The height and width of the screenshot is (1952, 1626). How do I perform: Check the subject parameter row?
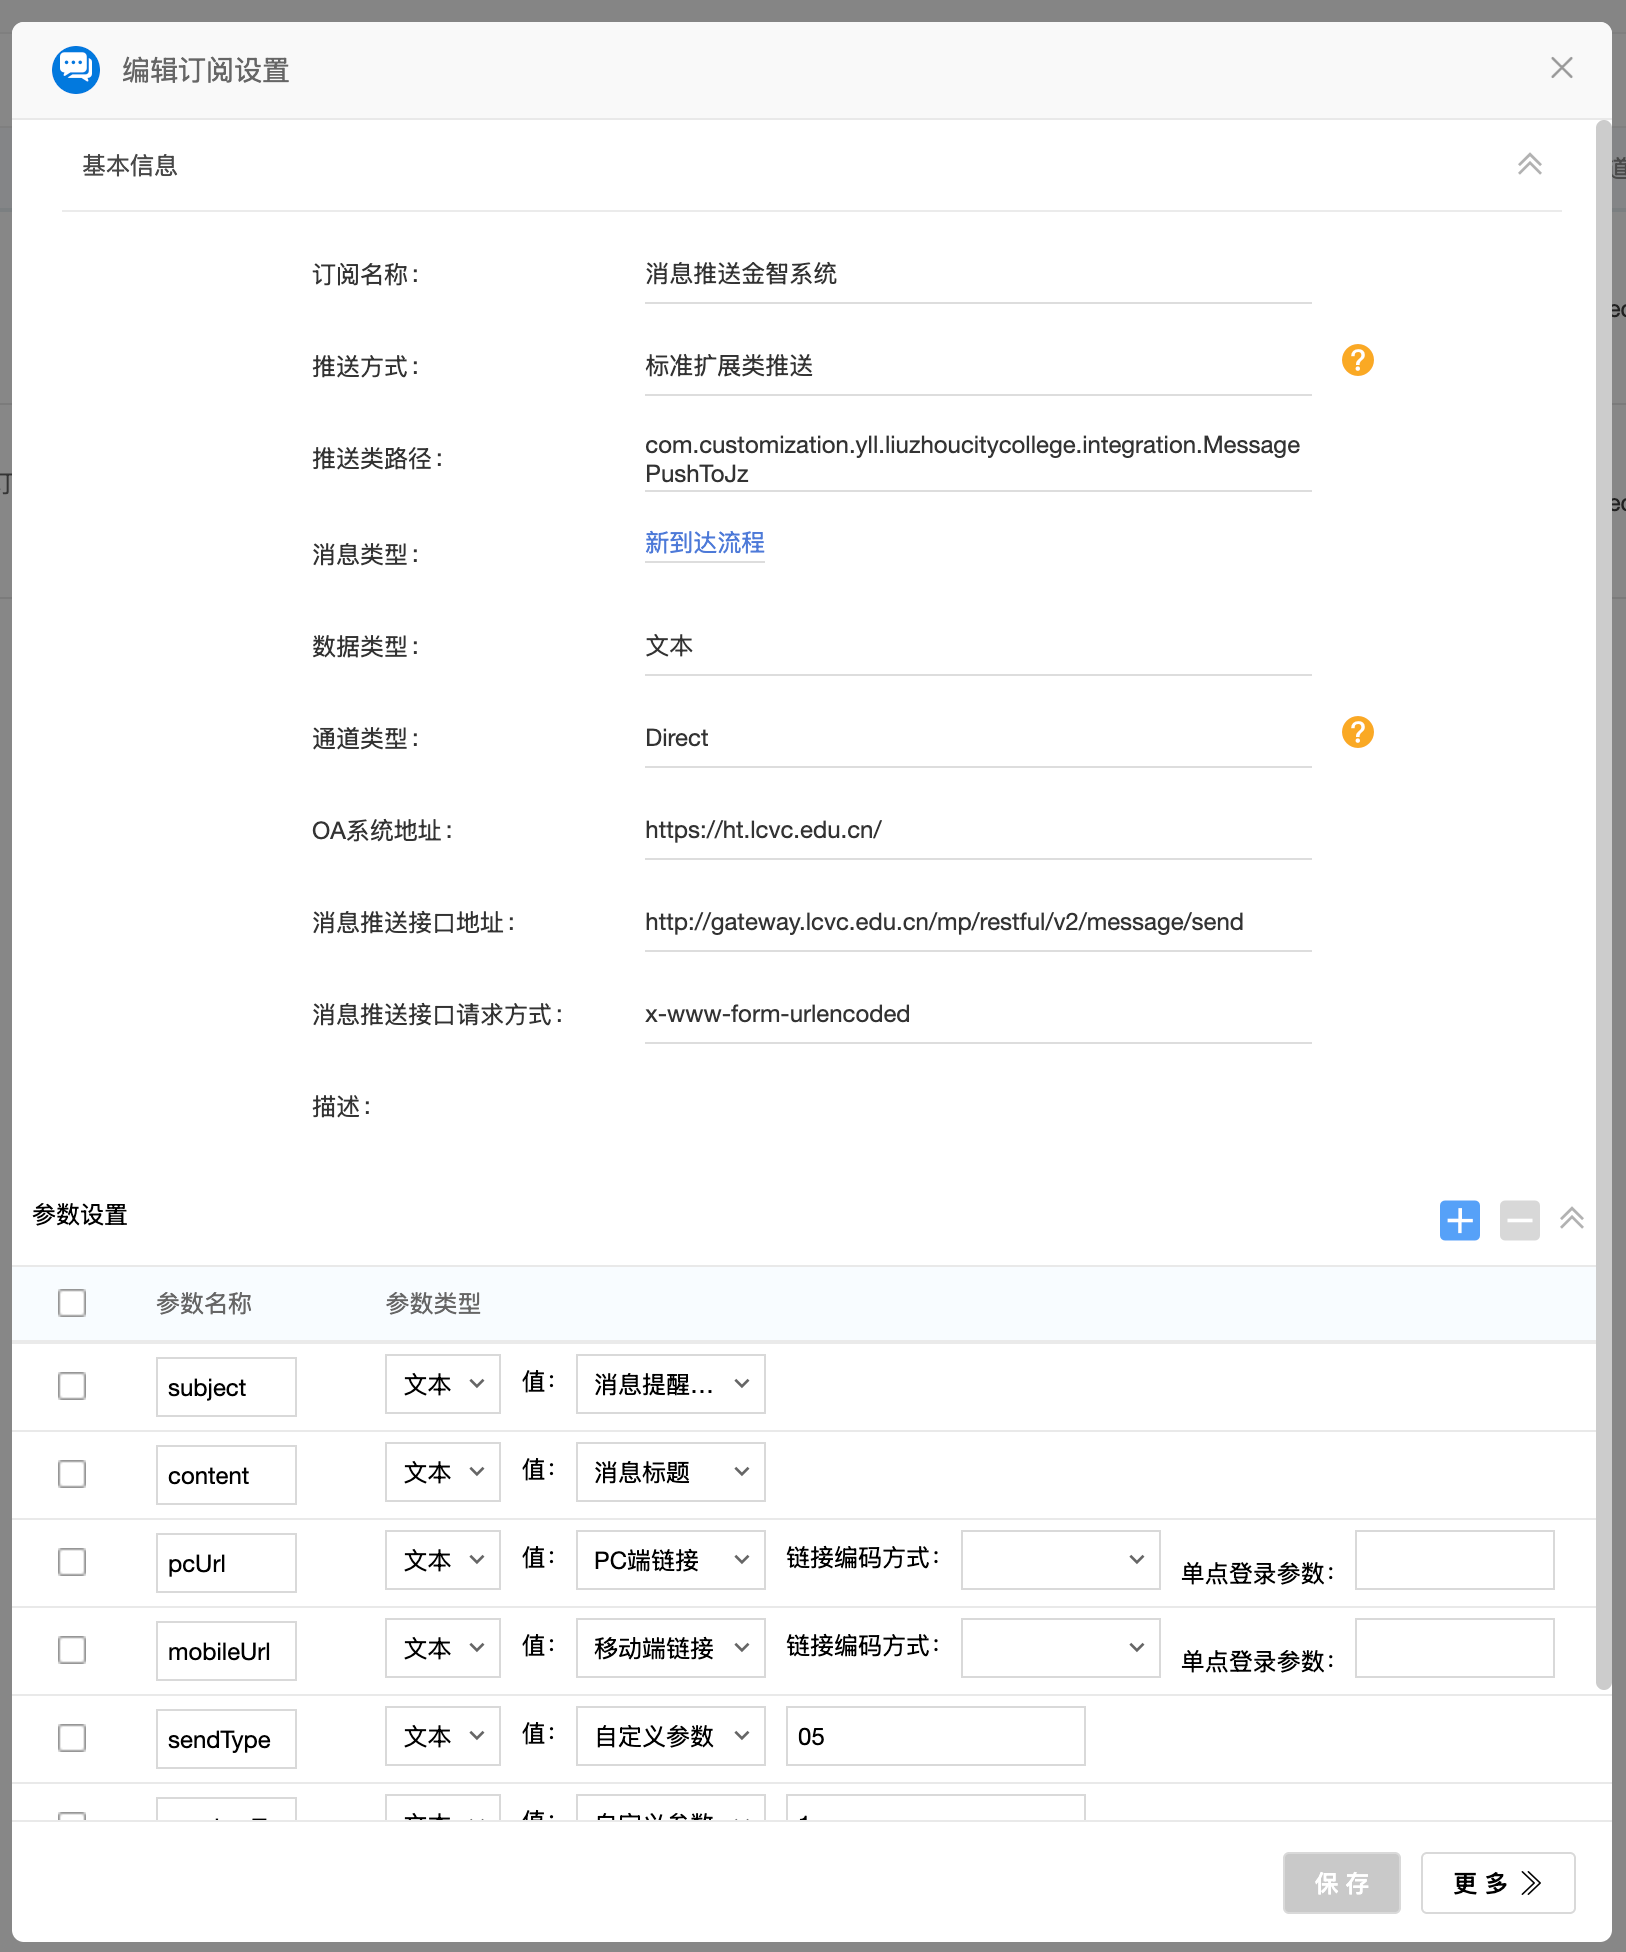(72, 1386)
